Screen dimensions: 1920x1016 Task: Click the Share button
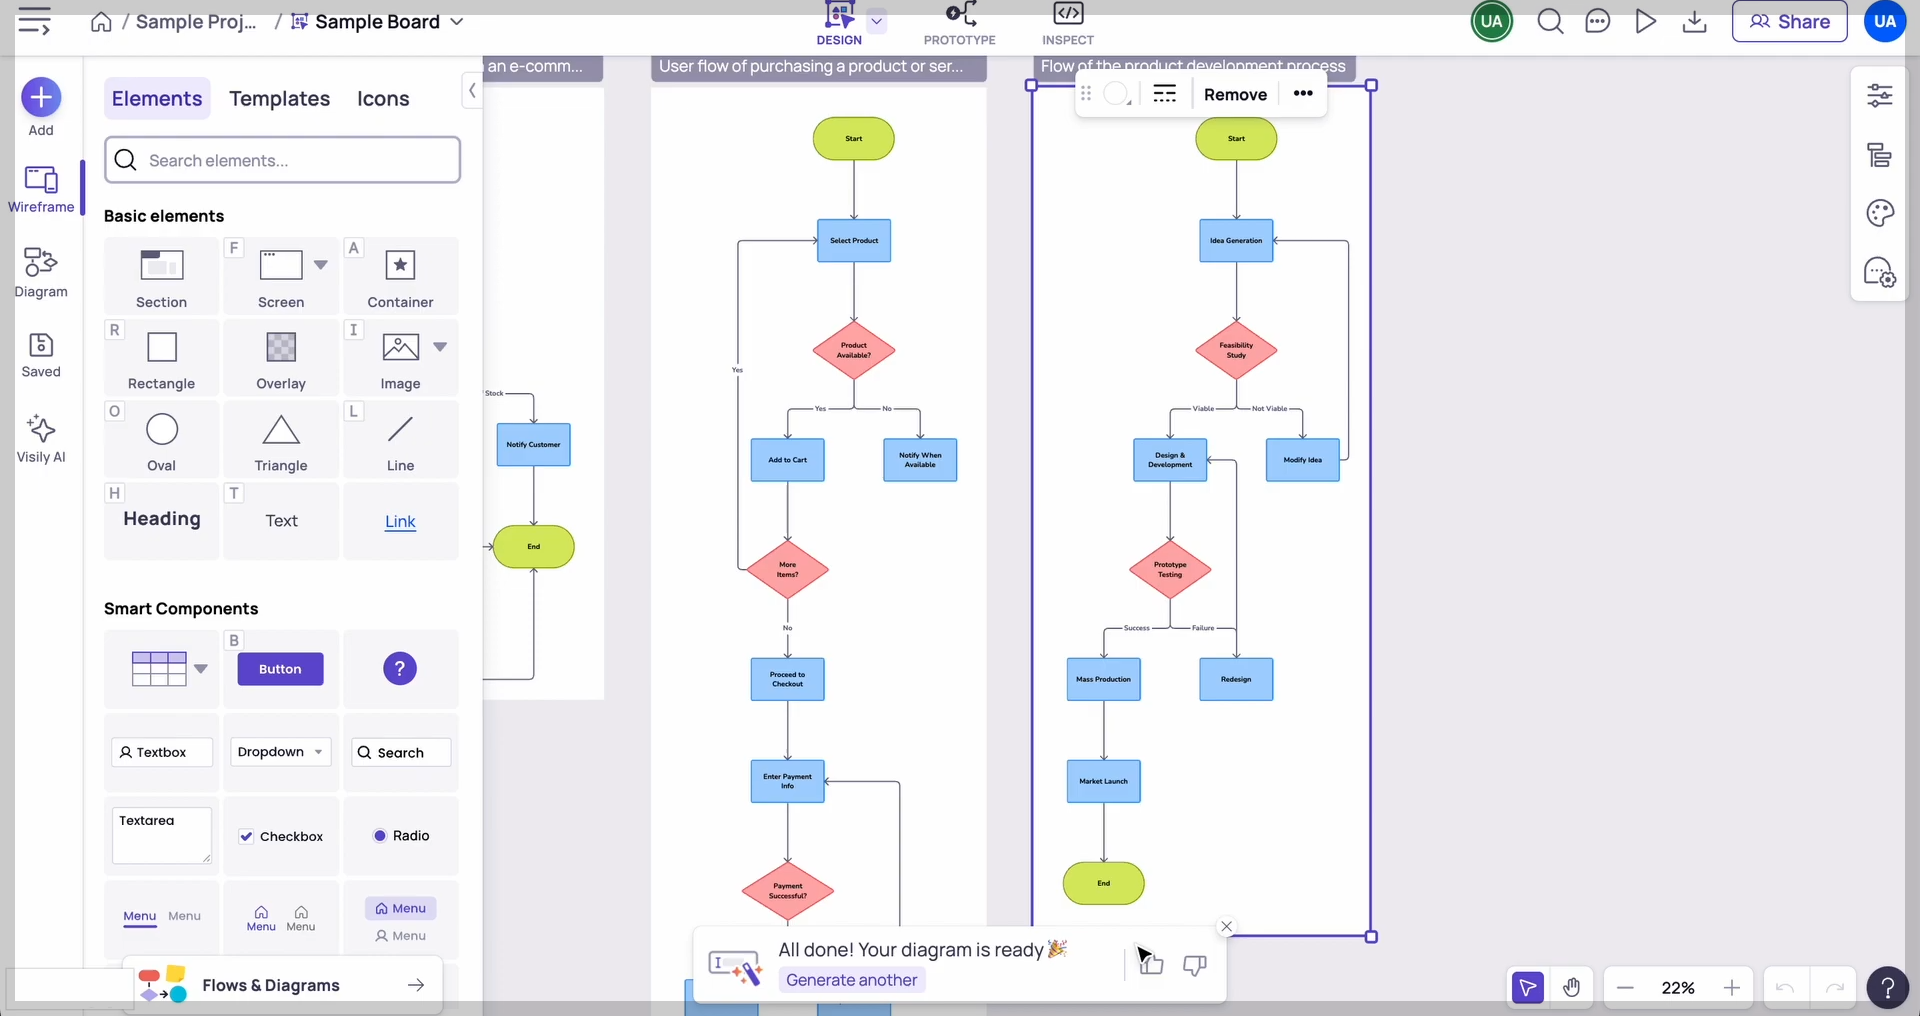click(x=1790, y=21)
